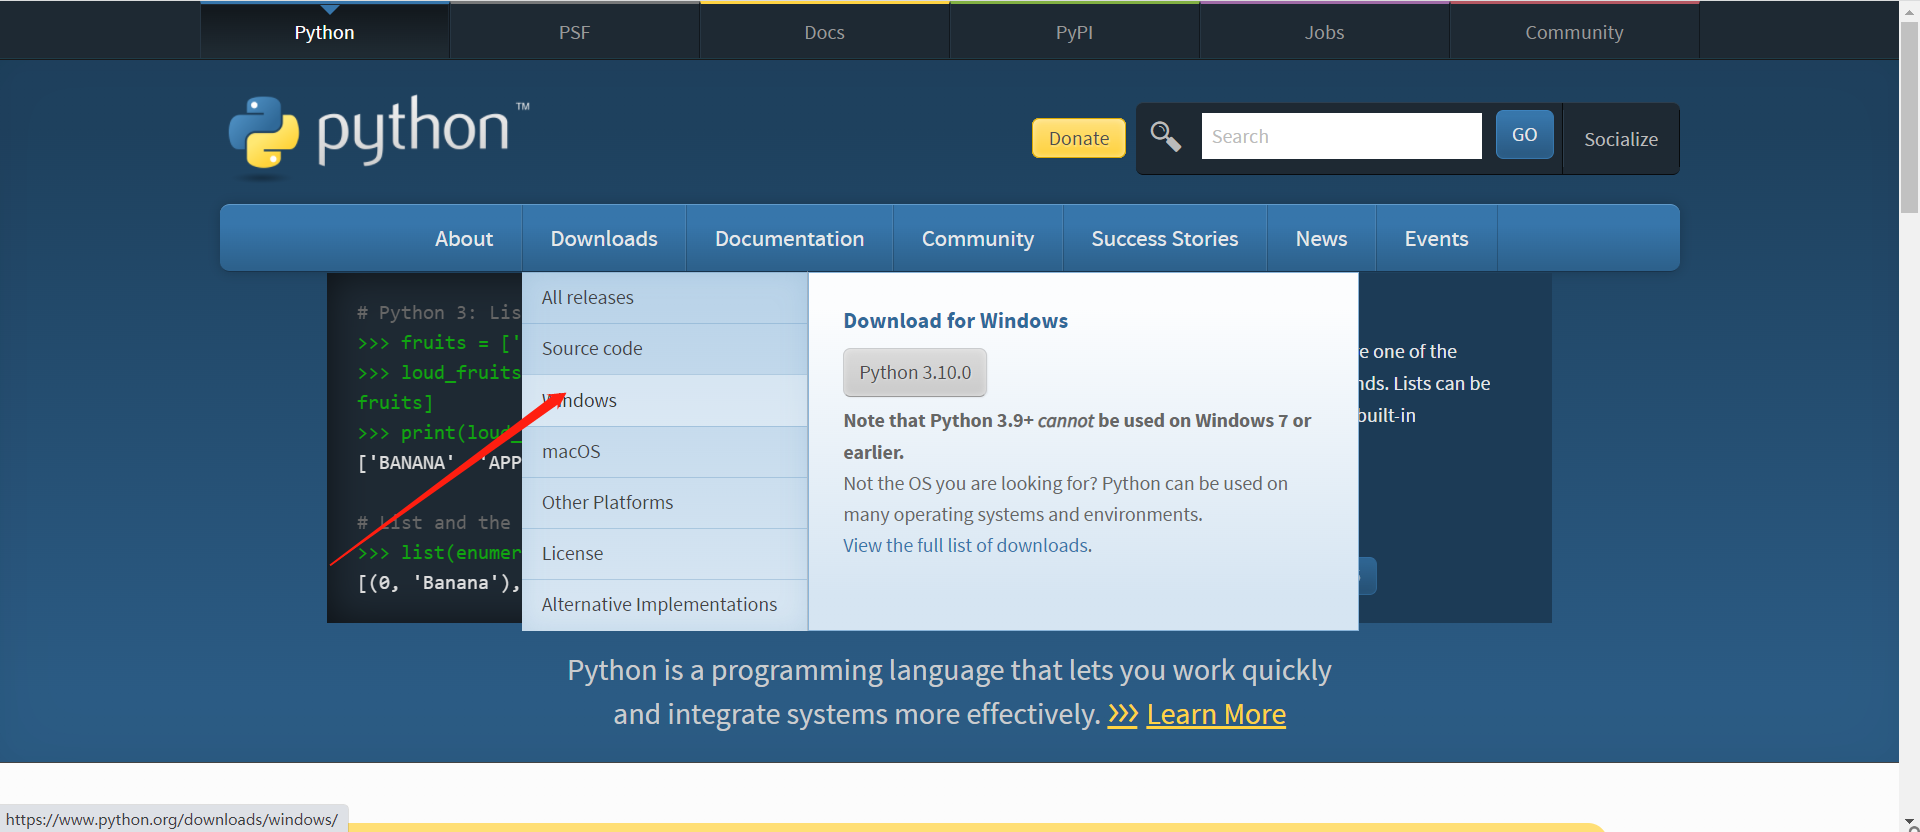Click the yellow arrows before Learn More
The width and height of the screenshot is (1920, 832).
pyautogui.click(x=1122, y=715)
